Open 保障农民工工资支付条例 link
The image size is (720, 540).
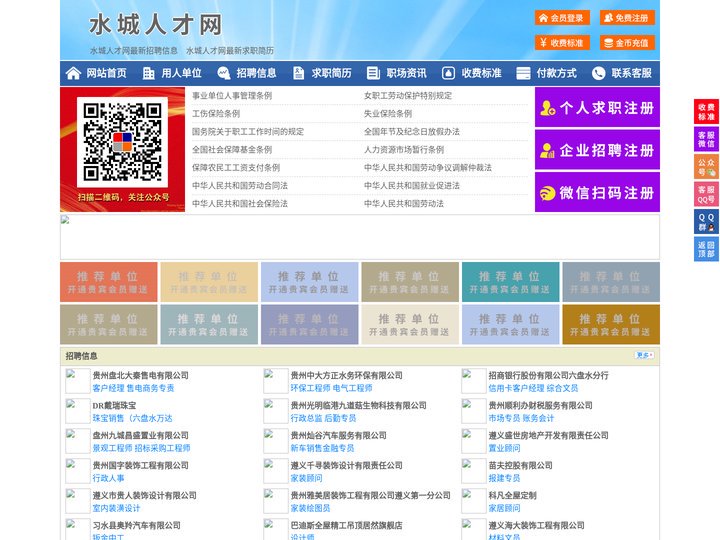[x=236, y=168]
